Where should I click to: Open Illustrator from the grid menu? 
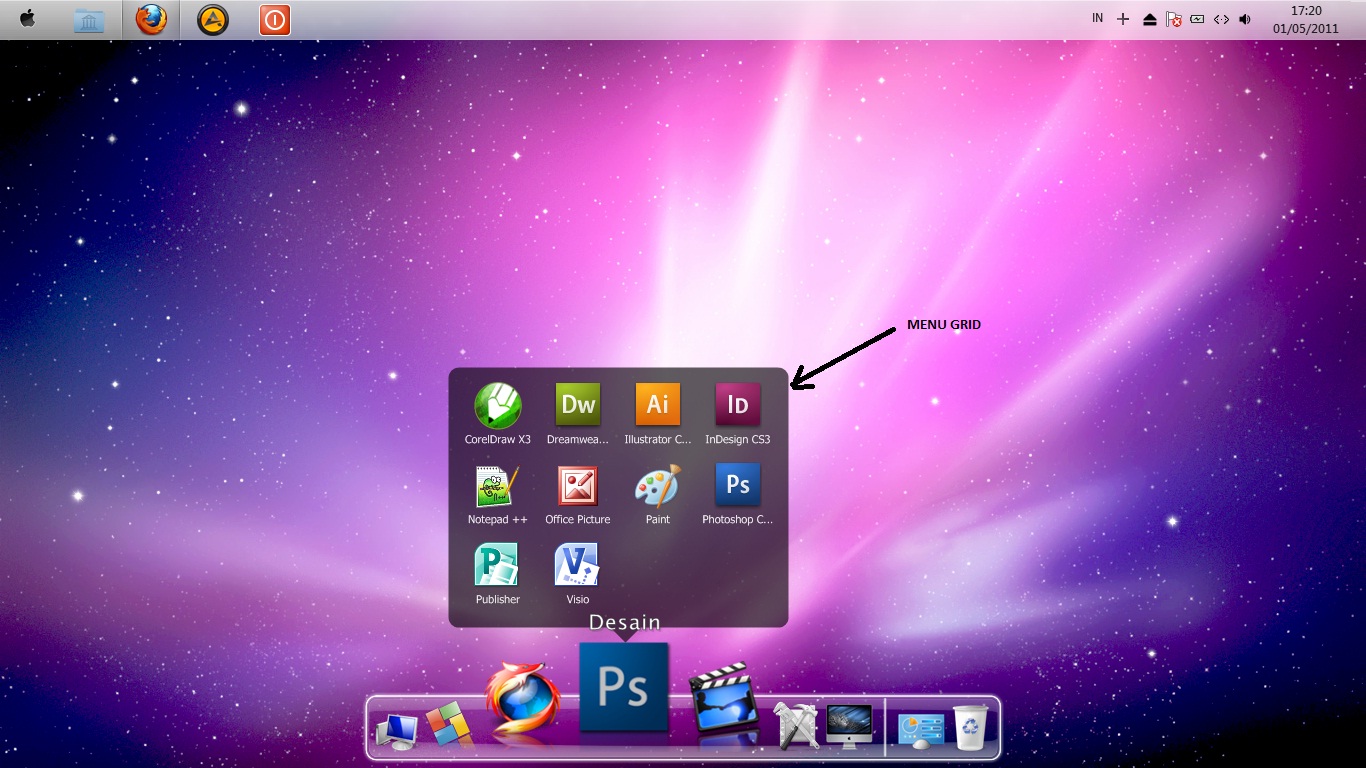click(658, 415)
